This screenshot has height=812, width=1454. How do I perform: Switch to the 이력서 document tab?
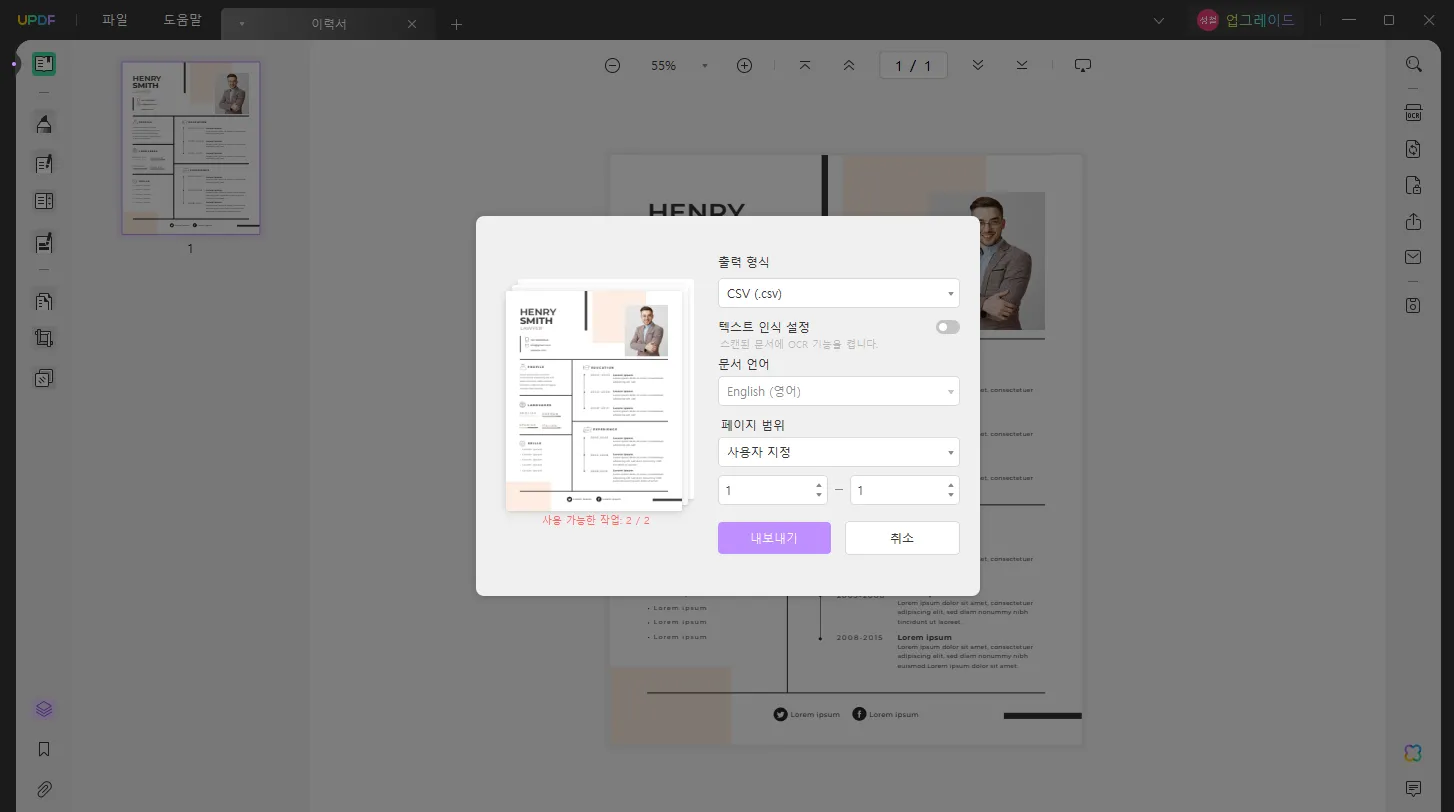coord(328,24)
